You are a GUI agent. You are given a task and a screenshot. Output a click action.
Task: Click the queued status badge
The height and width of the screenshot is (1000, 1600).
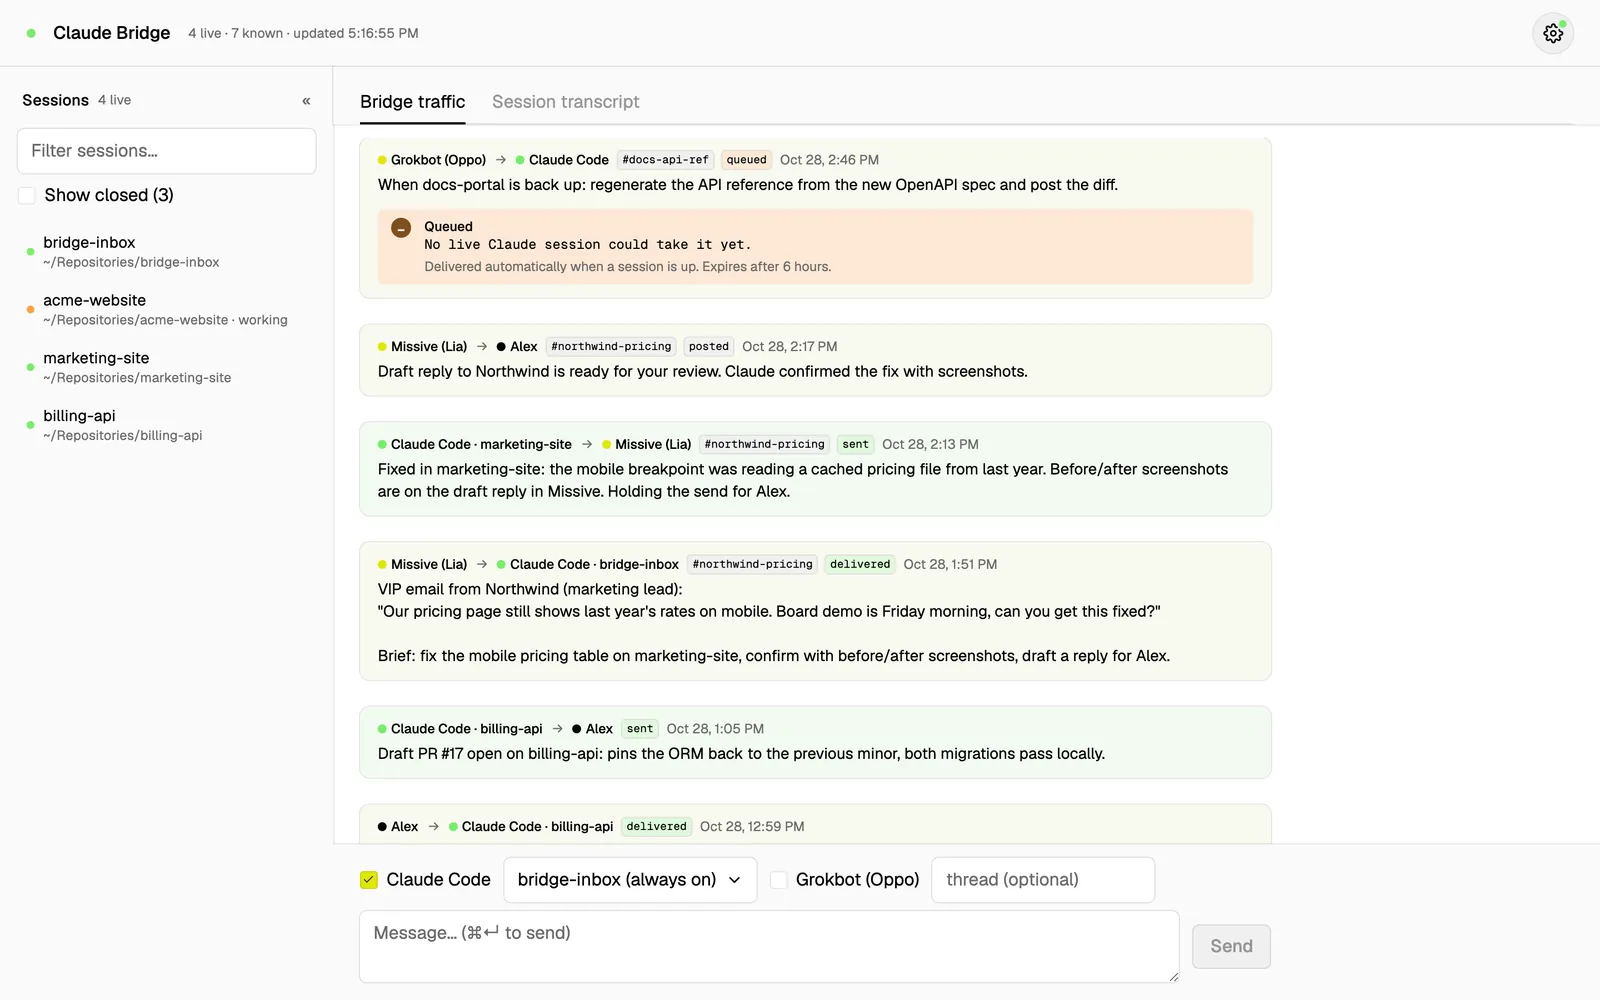click(x=746, y=160)
